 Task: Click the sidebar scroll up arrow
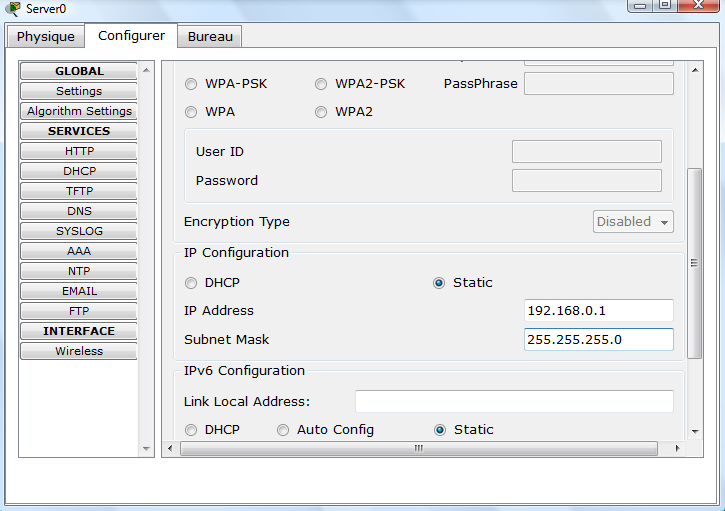click(x=146, y=70)
